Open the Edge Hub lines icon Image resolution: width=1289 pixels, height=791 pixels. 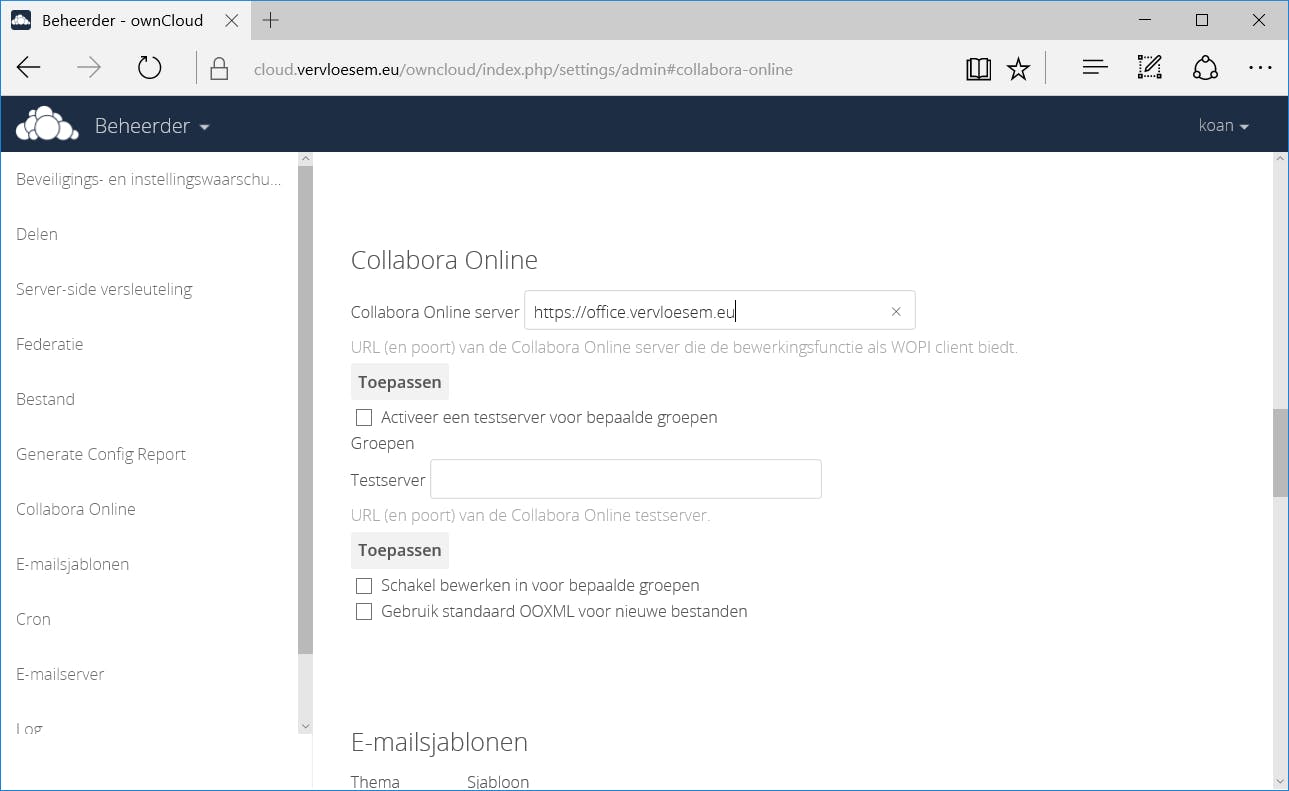[1095, 68]
